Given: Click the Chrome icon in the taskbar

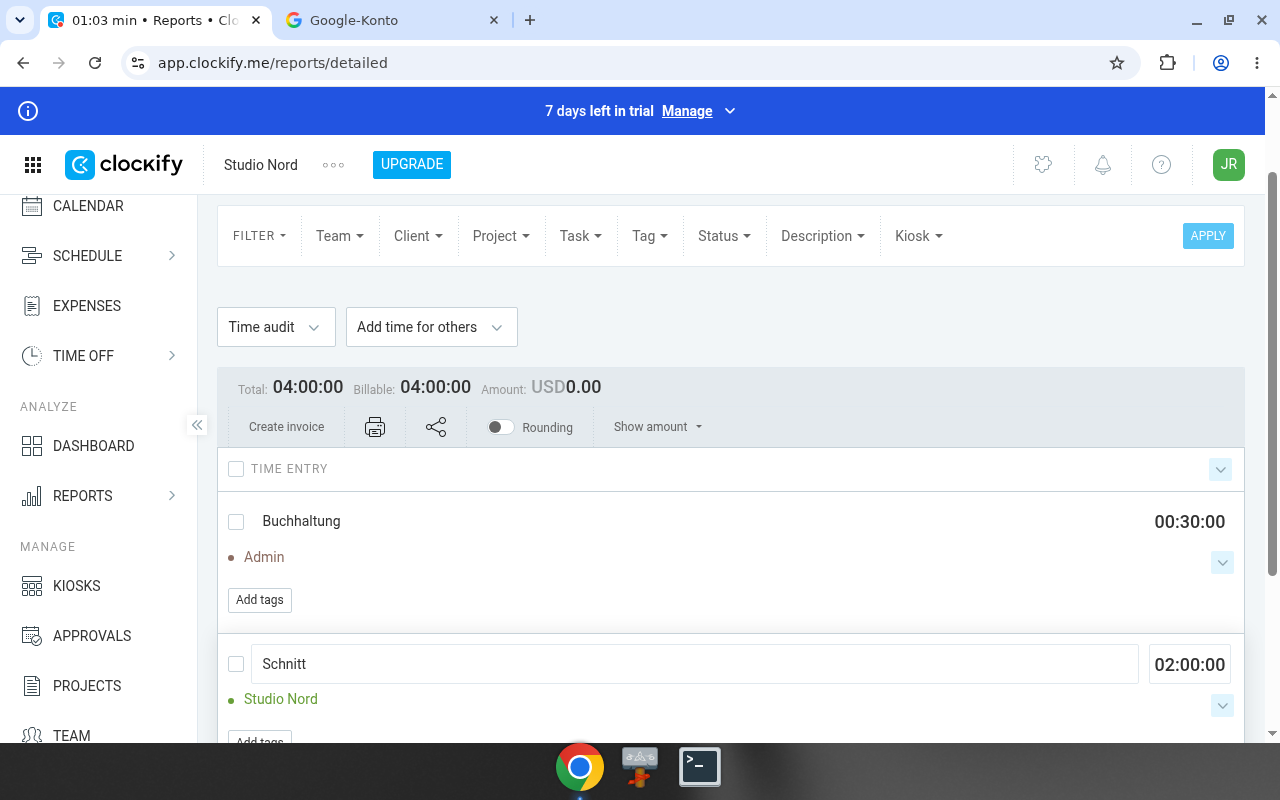Looking at the screenshot, I should (x=580, y=767).
